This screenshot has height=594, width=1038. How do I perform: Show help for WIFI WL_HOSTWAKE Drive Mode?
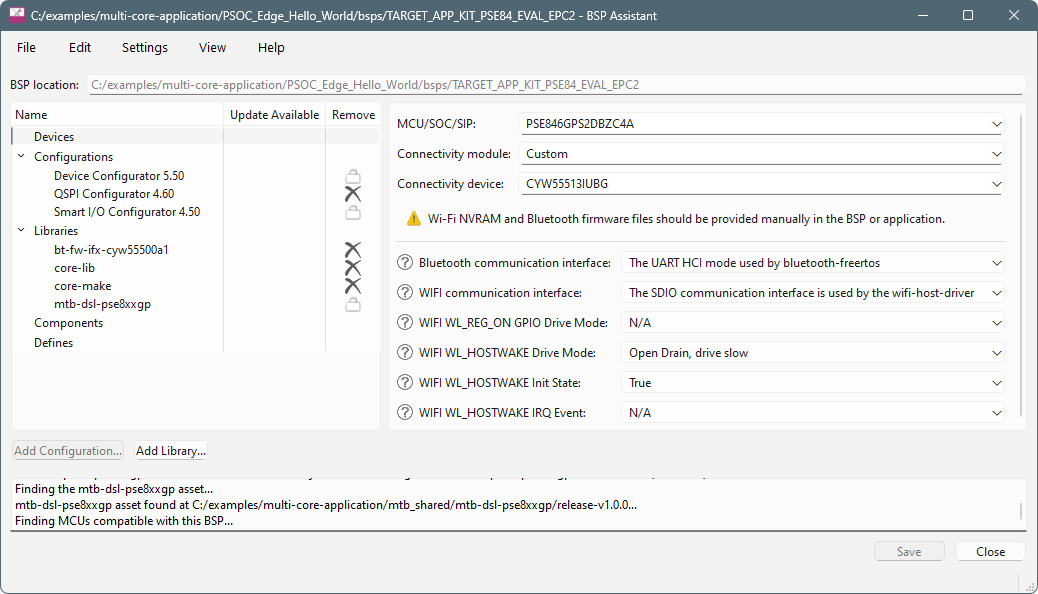pyautogui.click(x=405, y=353)
